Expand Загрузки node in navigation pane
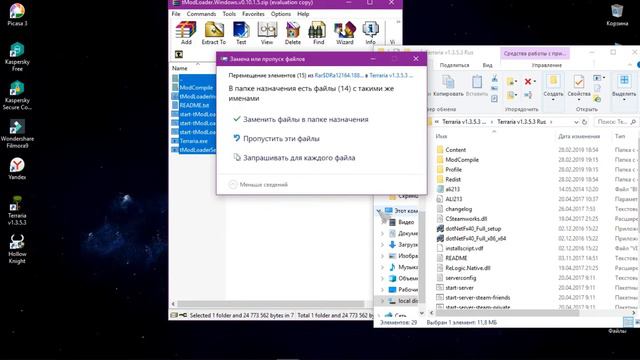640x360 pixels. 382,245
